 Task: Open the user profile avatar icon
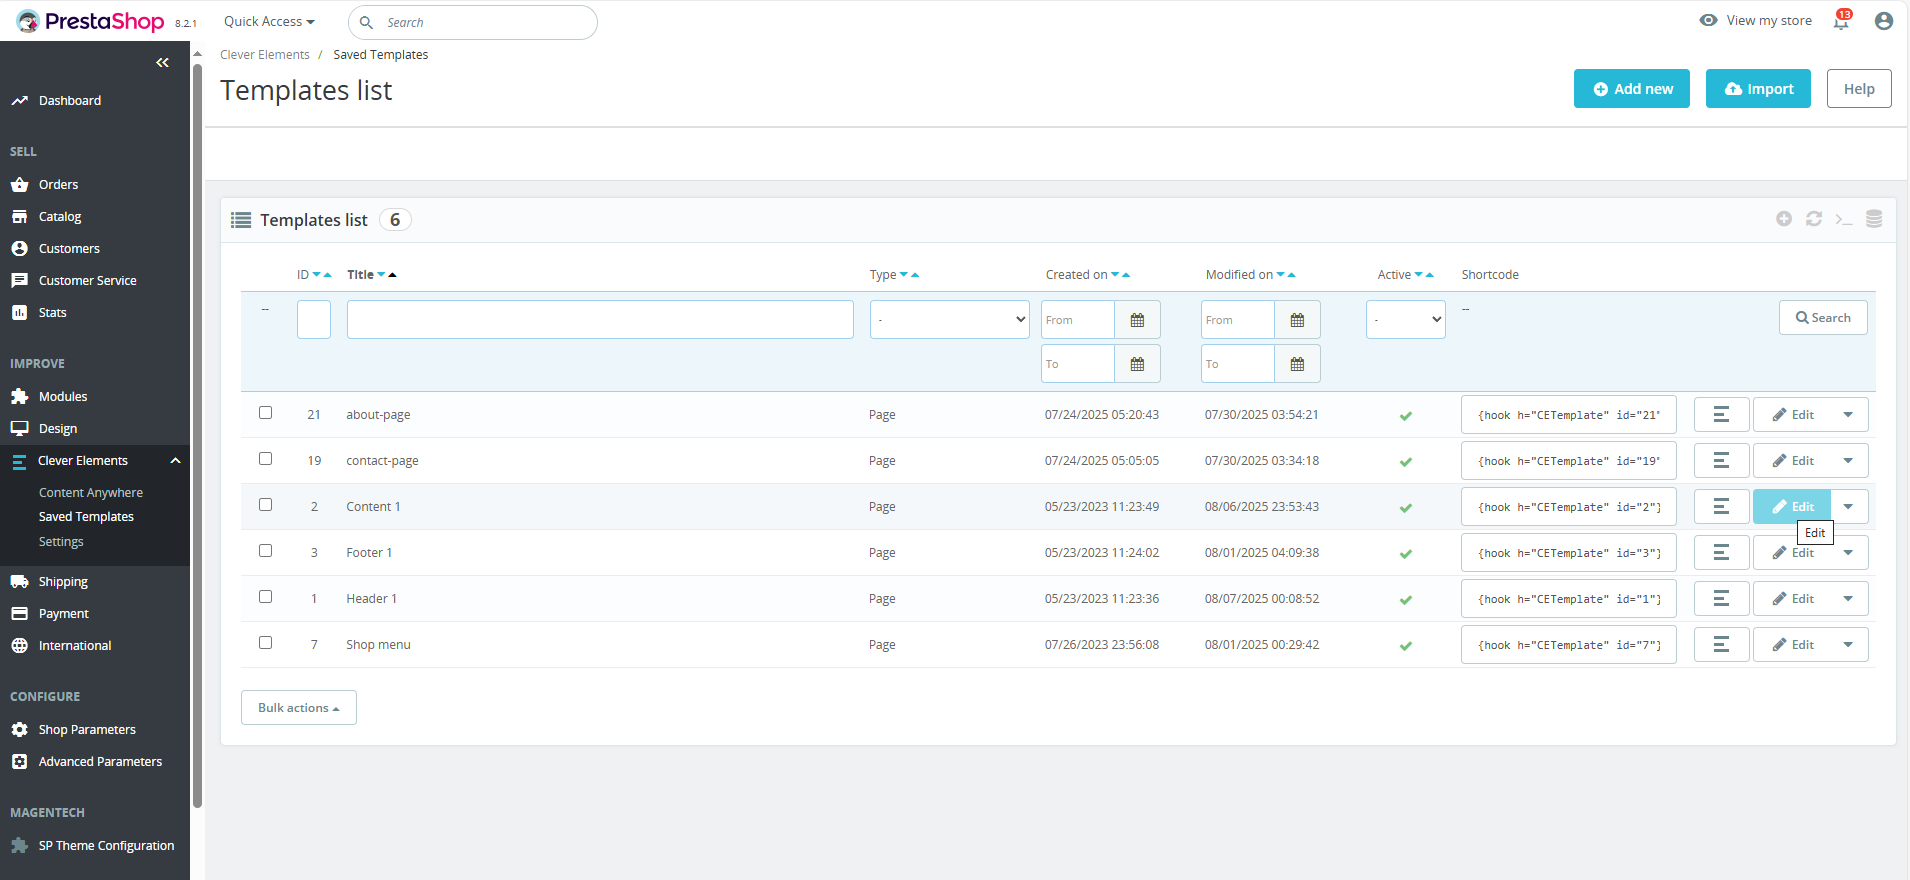point(1884,21)
